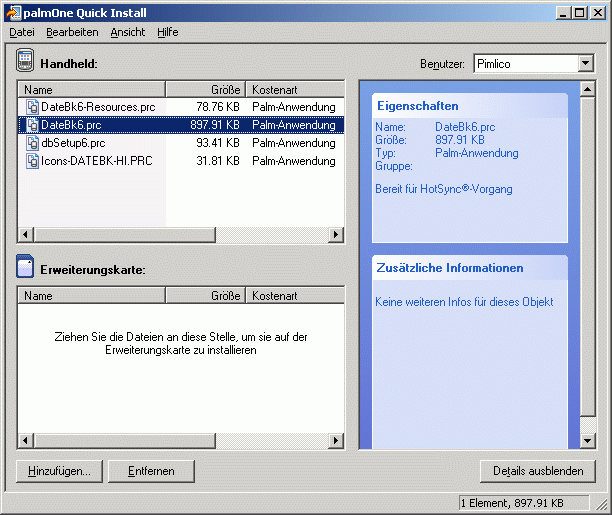Click Erweiterungskarte list scroll right arrow
This screenshot has height=515, width=612.
[336, 441]
